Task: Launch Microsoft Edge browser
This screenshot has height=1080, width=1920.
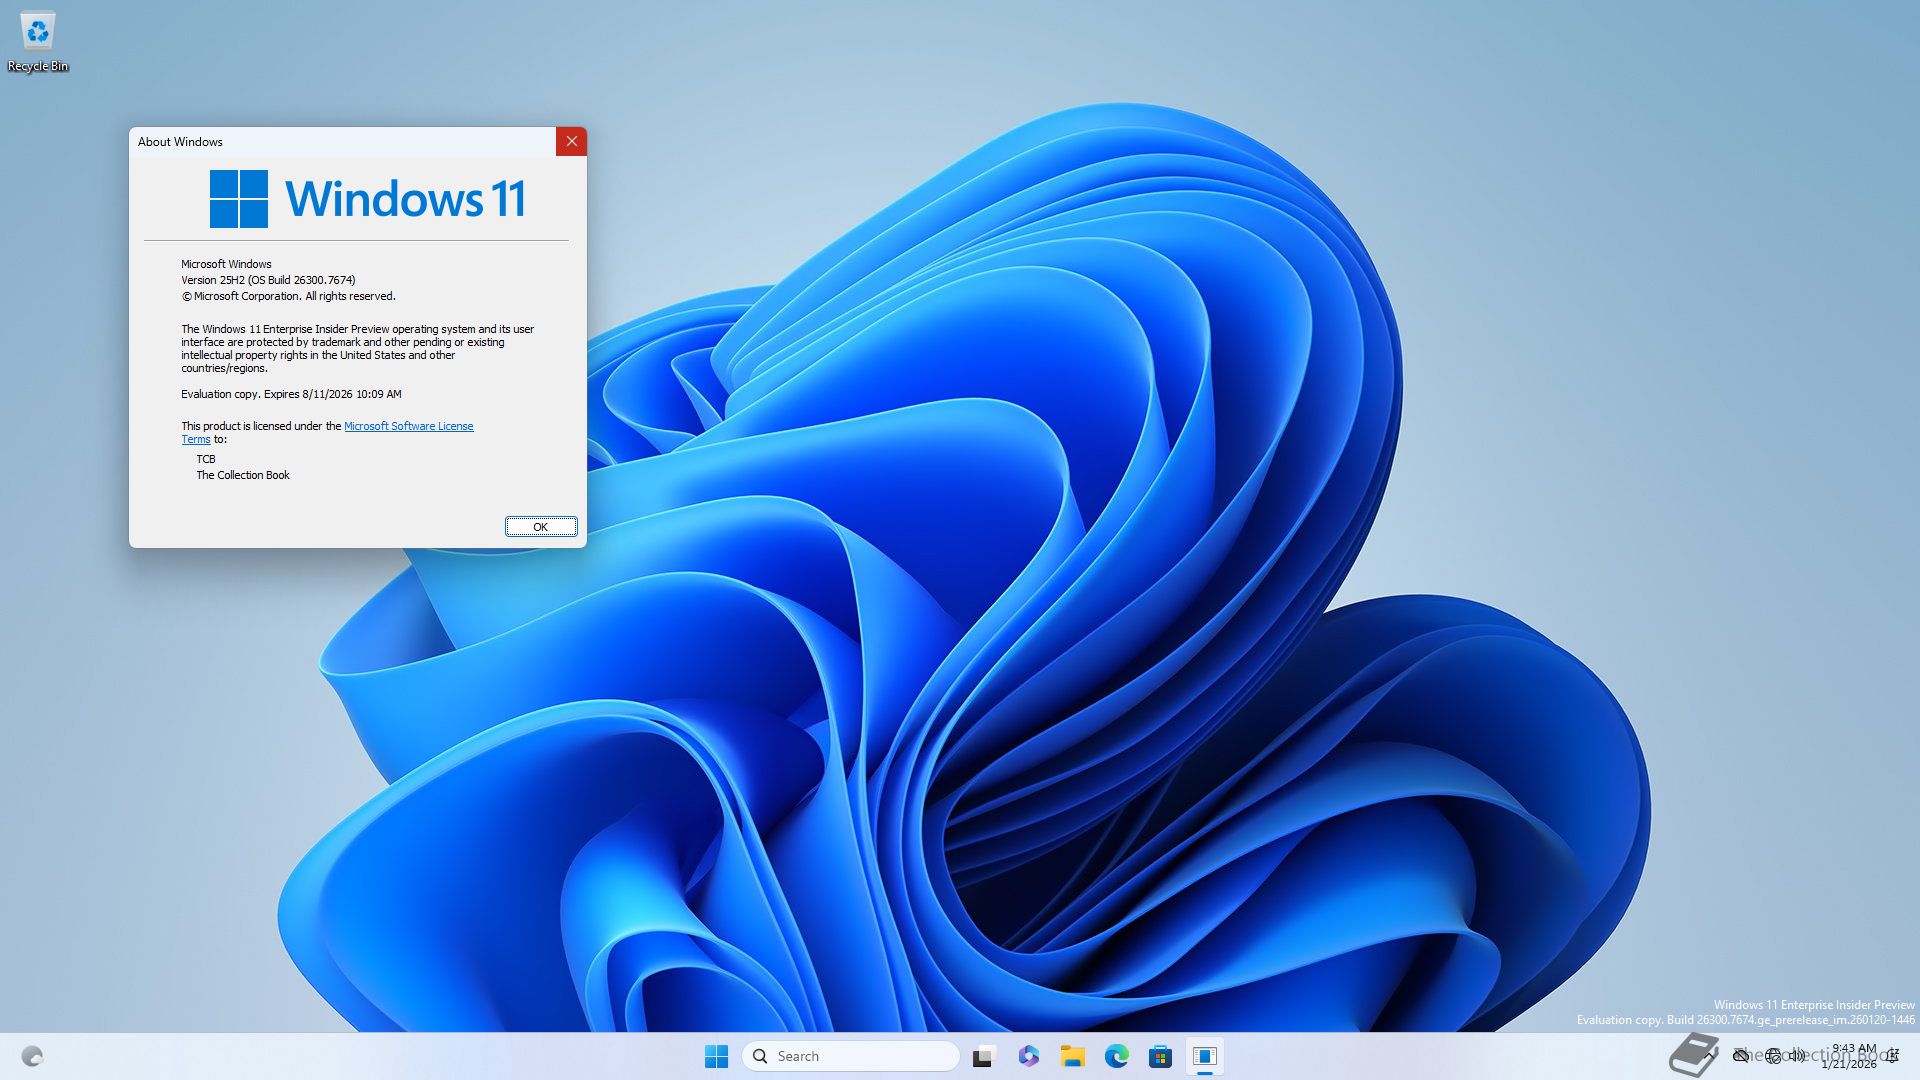Action: [1116, 1056]
